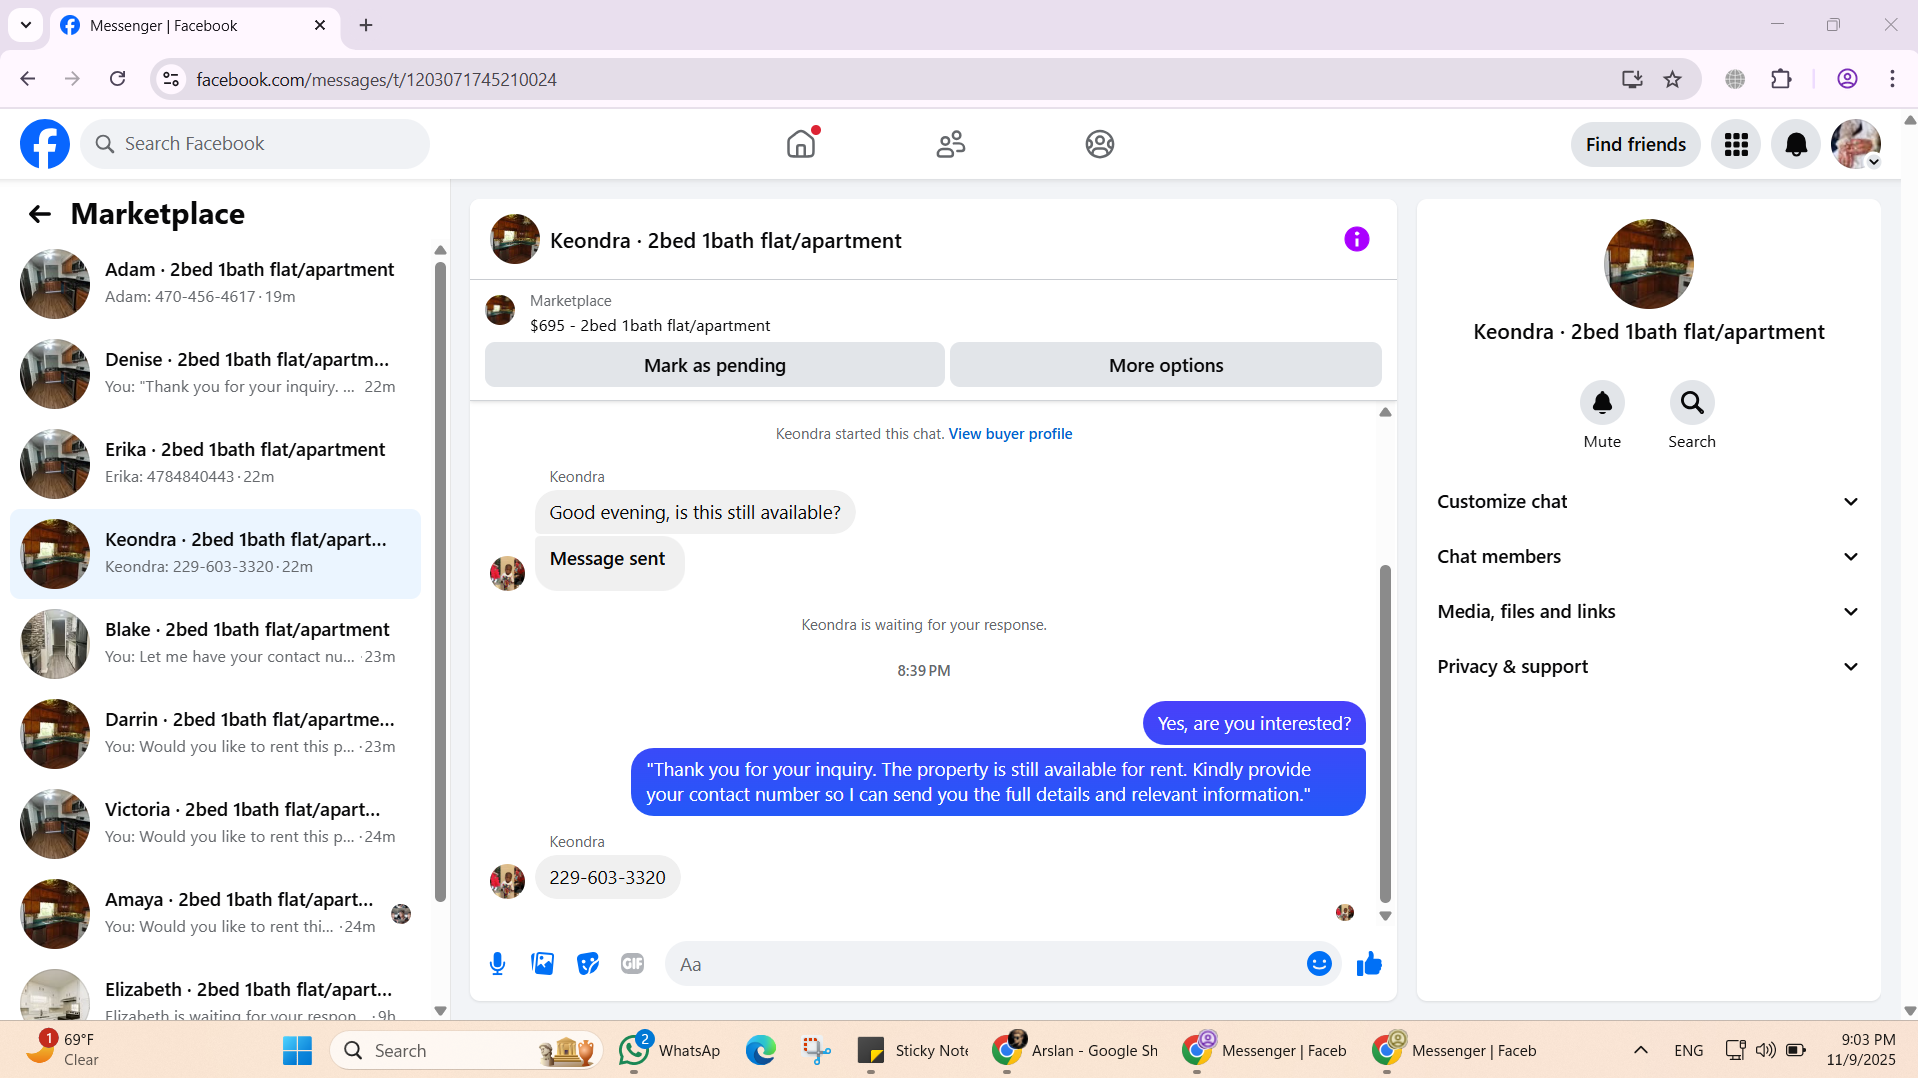The width and height of the screenshot is (1918, 1078).
Task: Send a voice clip microphone icon
Action: point(498,964)
